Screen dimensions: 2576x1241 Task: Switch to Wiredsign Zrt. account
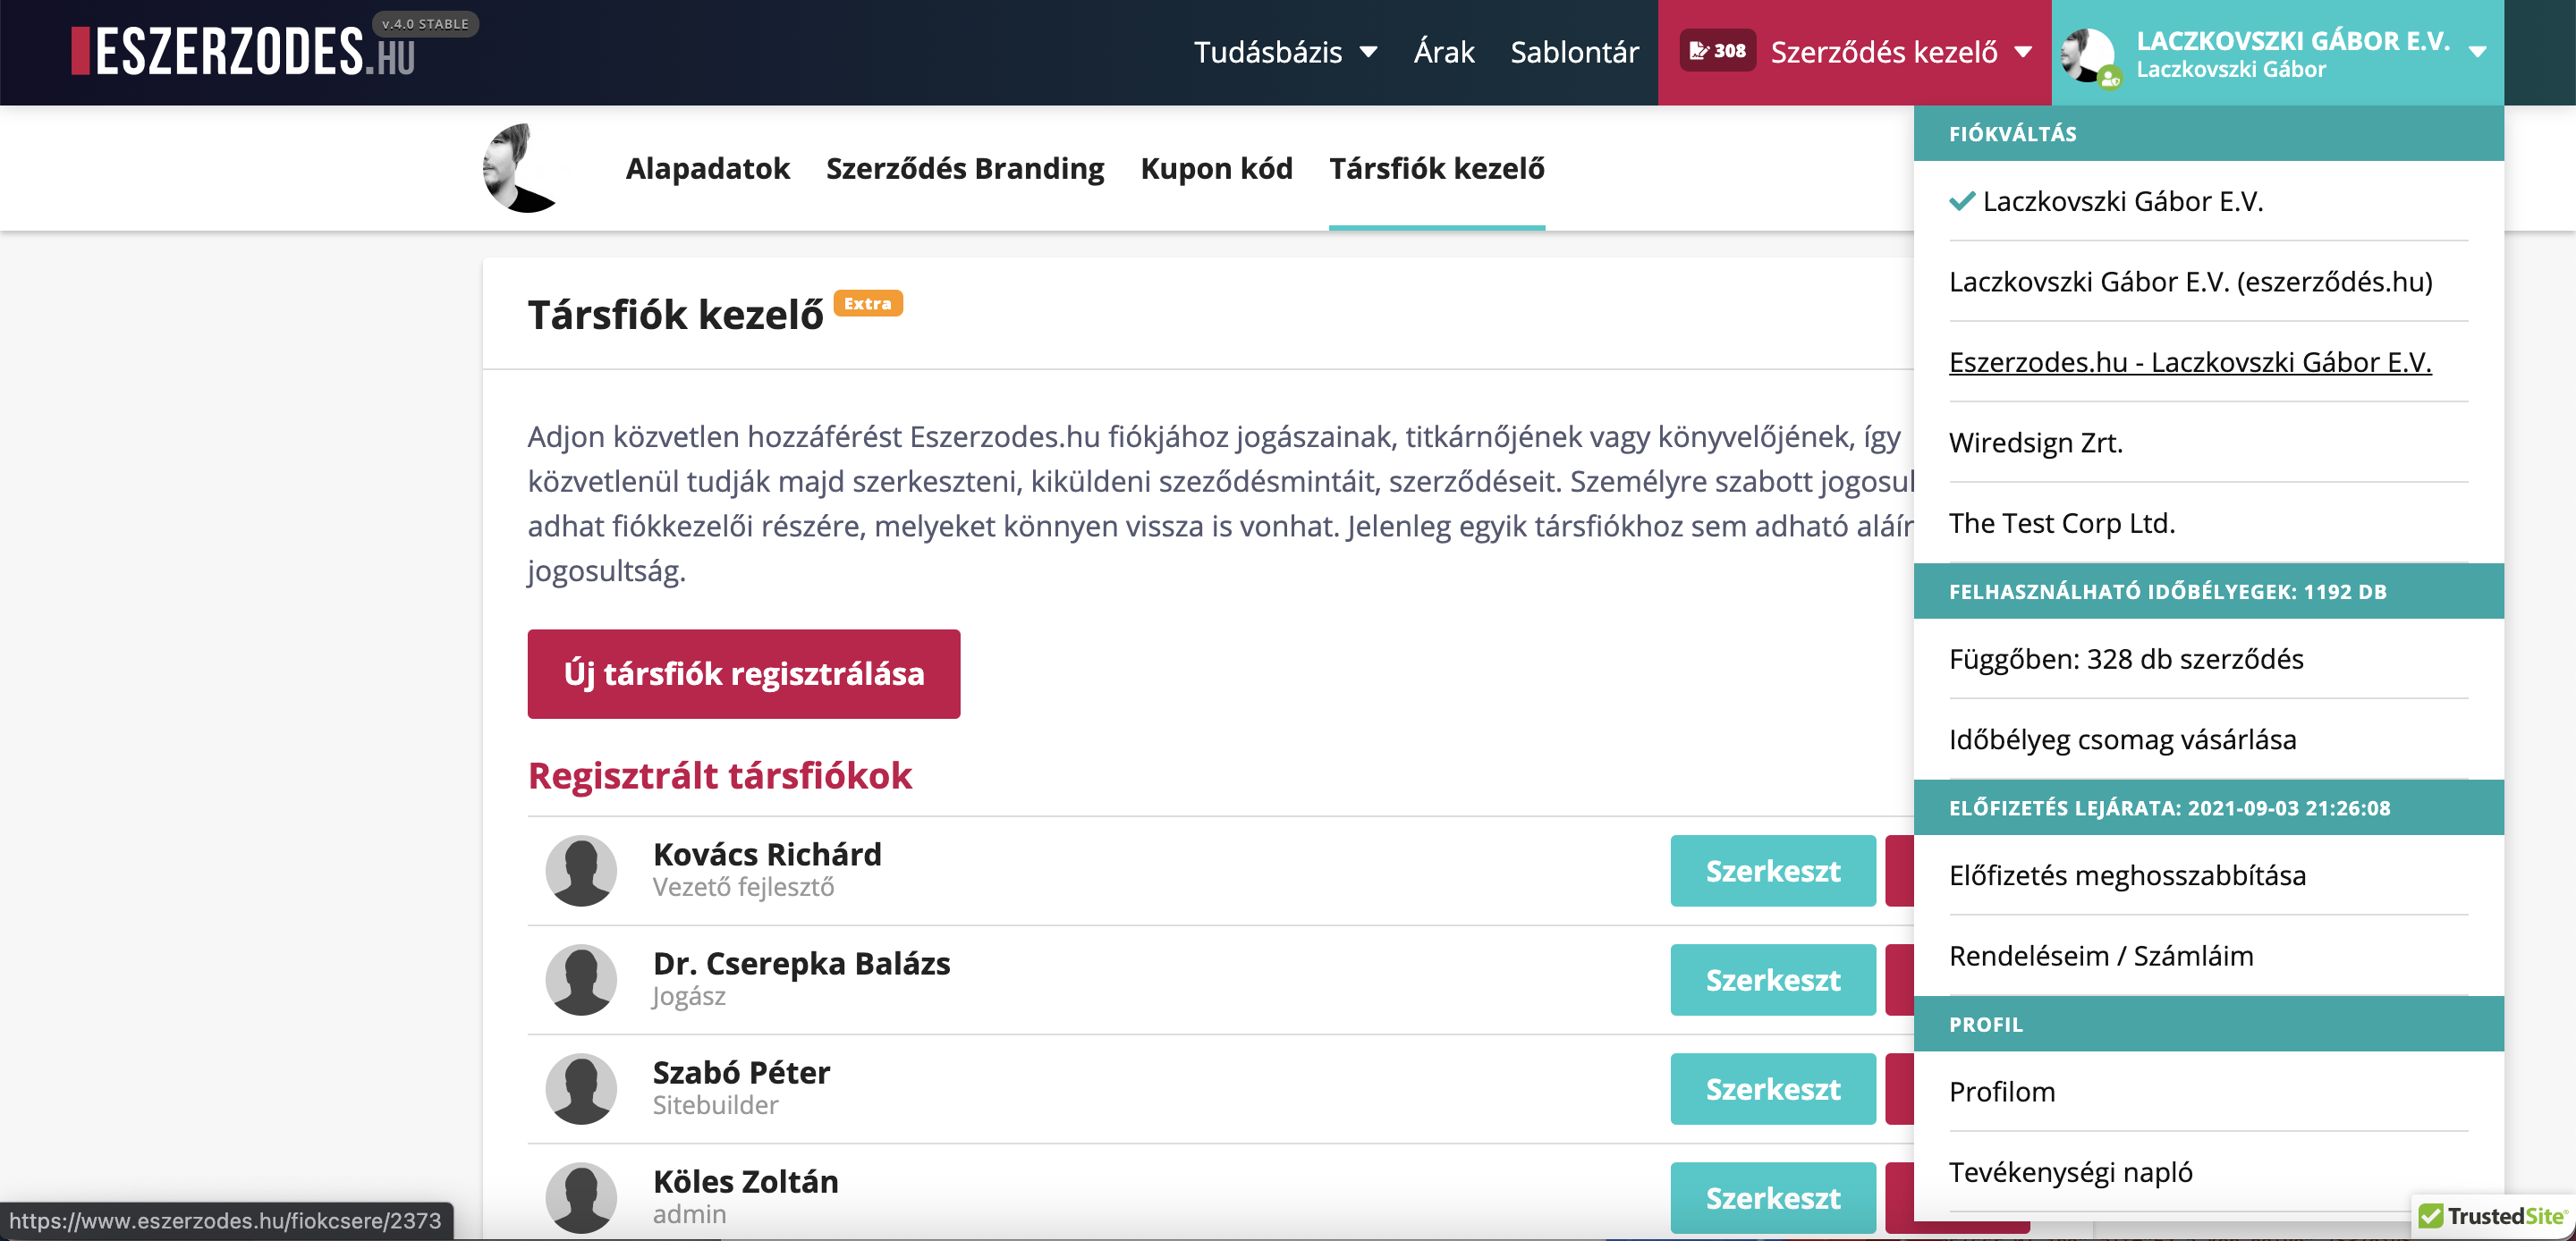(2035, 443)
